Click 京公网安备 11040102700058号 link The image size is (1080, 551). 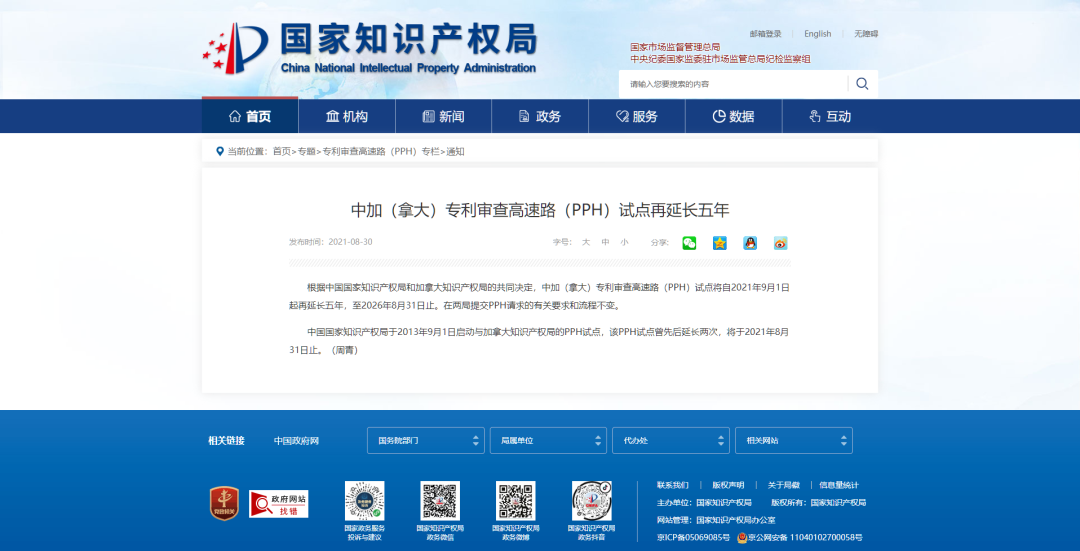tap(805, 537)
